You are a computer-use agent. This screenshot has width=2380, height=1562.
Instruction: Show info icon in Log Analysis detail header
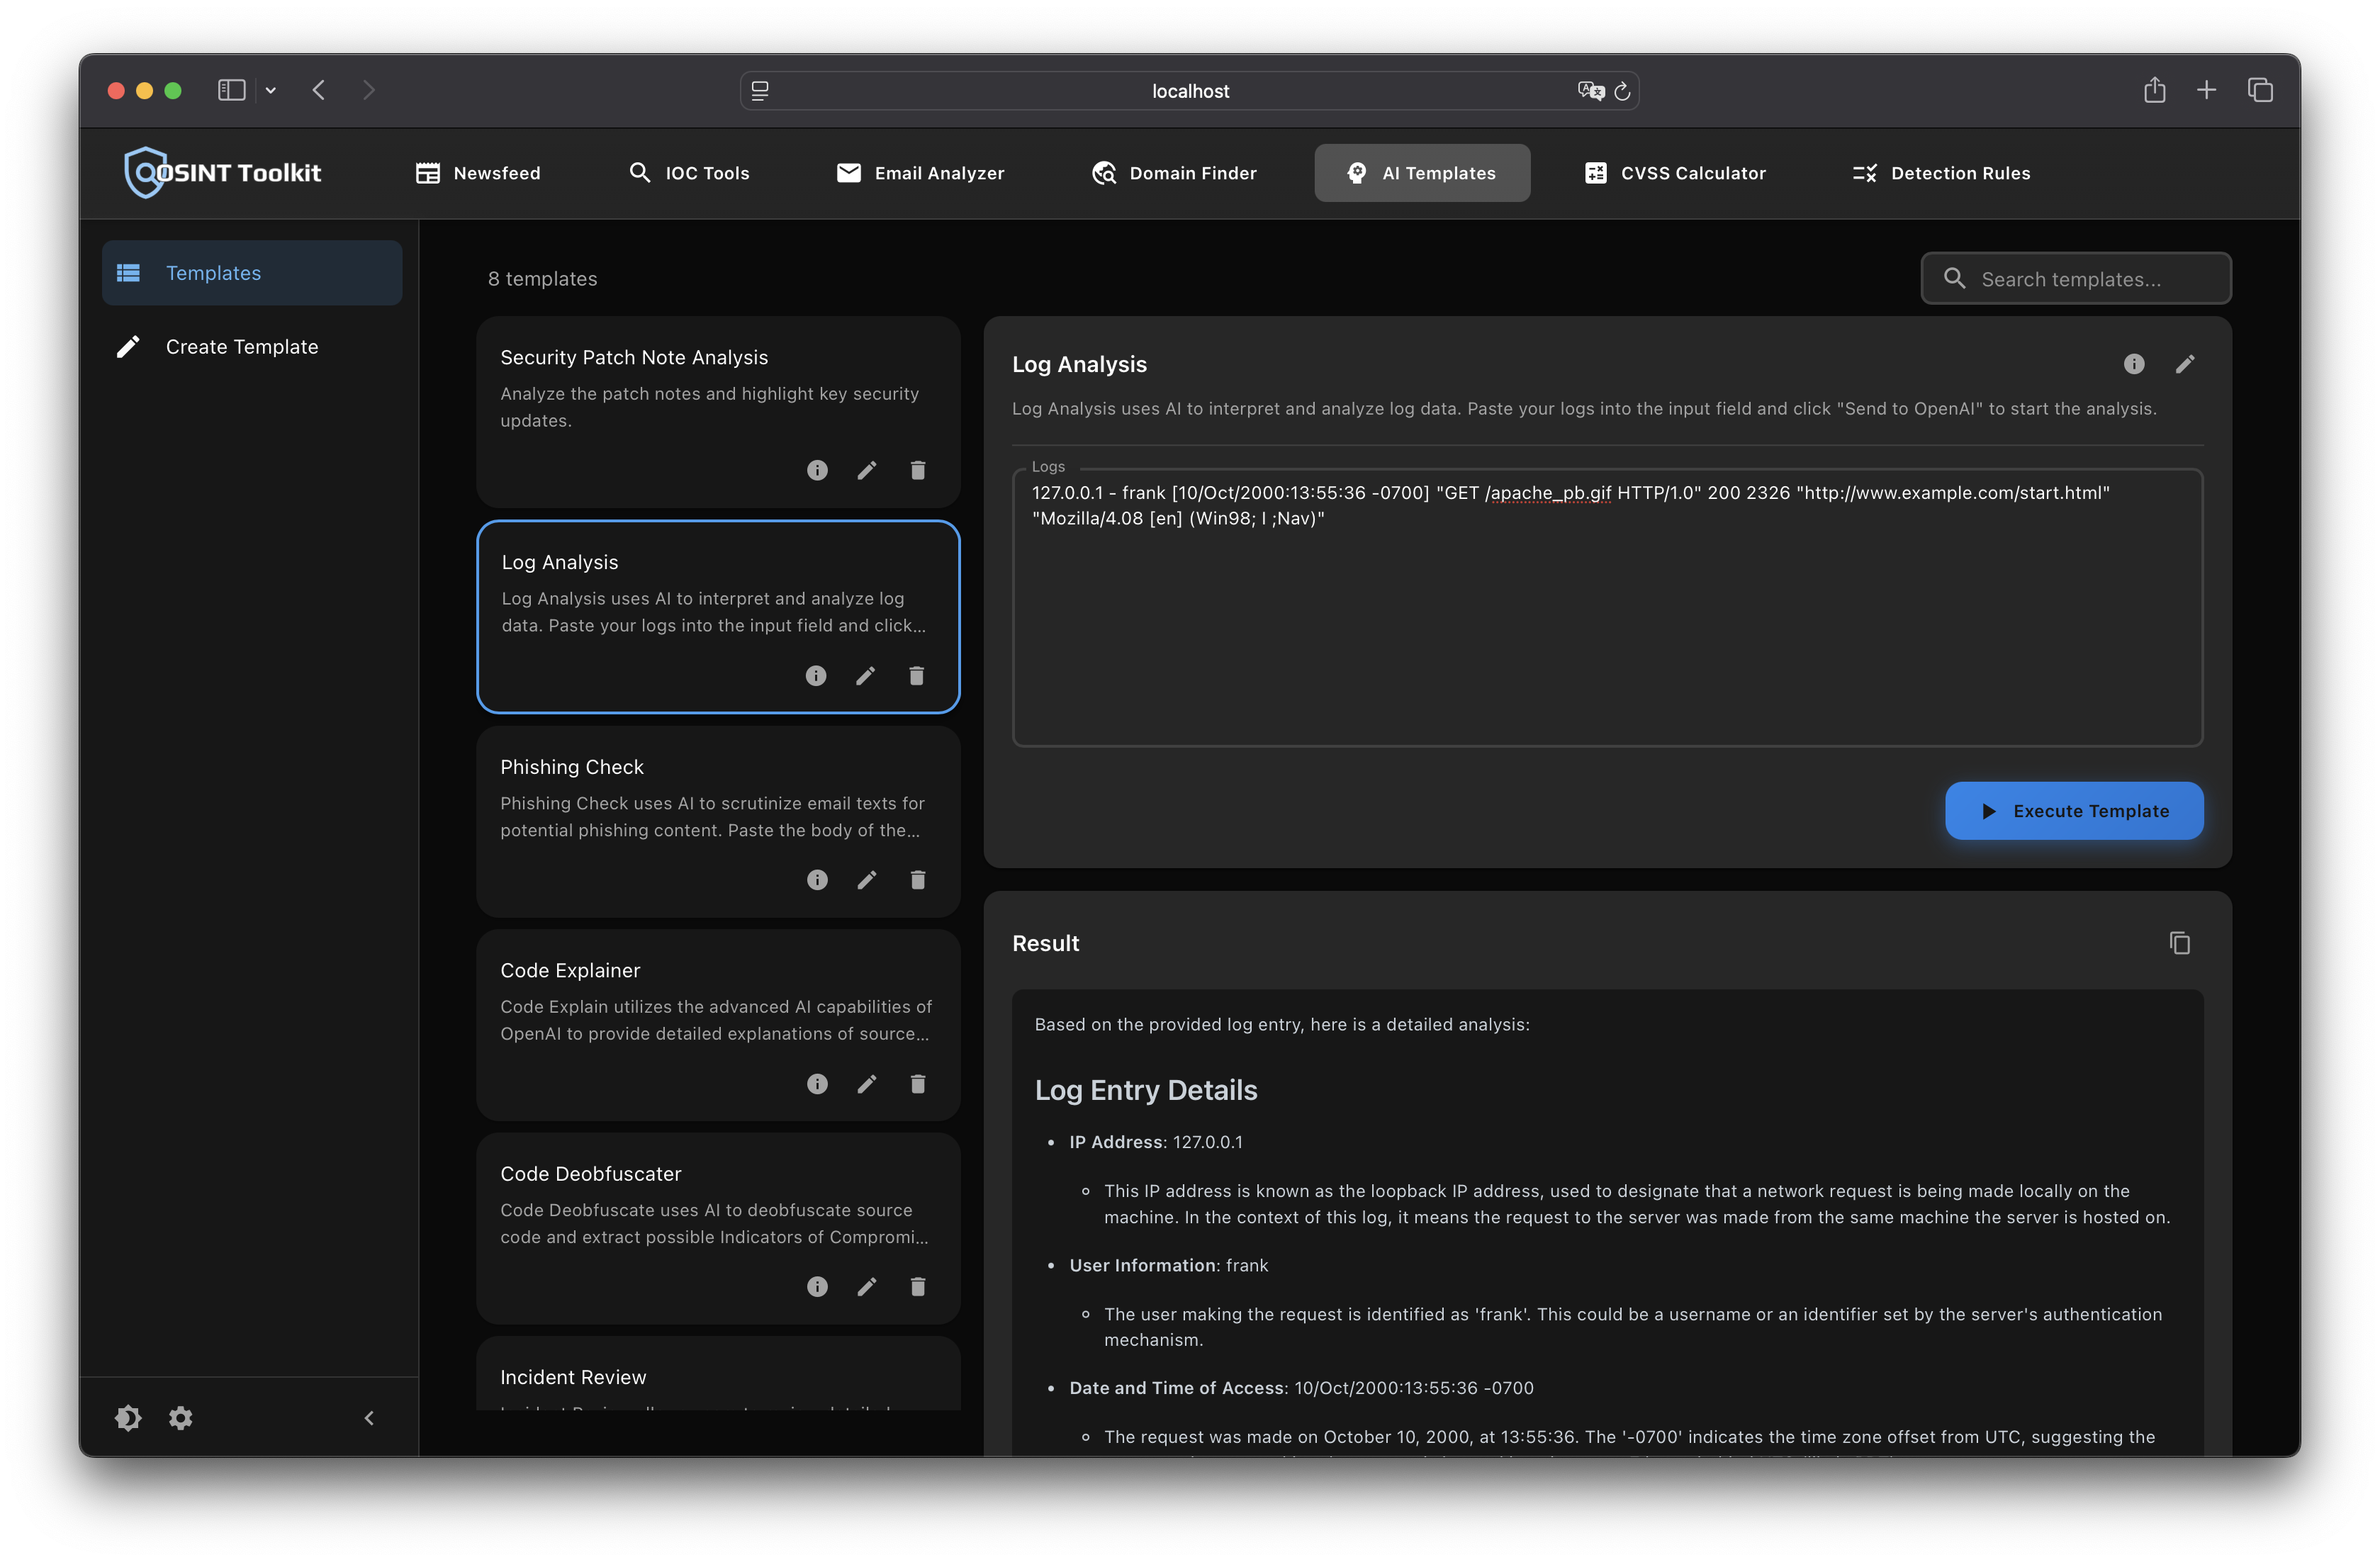(2133, 364)
